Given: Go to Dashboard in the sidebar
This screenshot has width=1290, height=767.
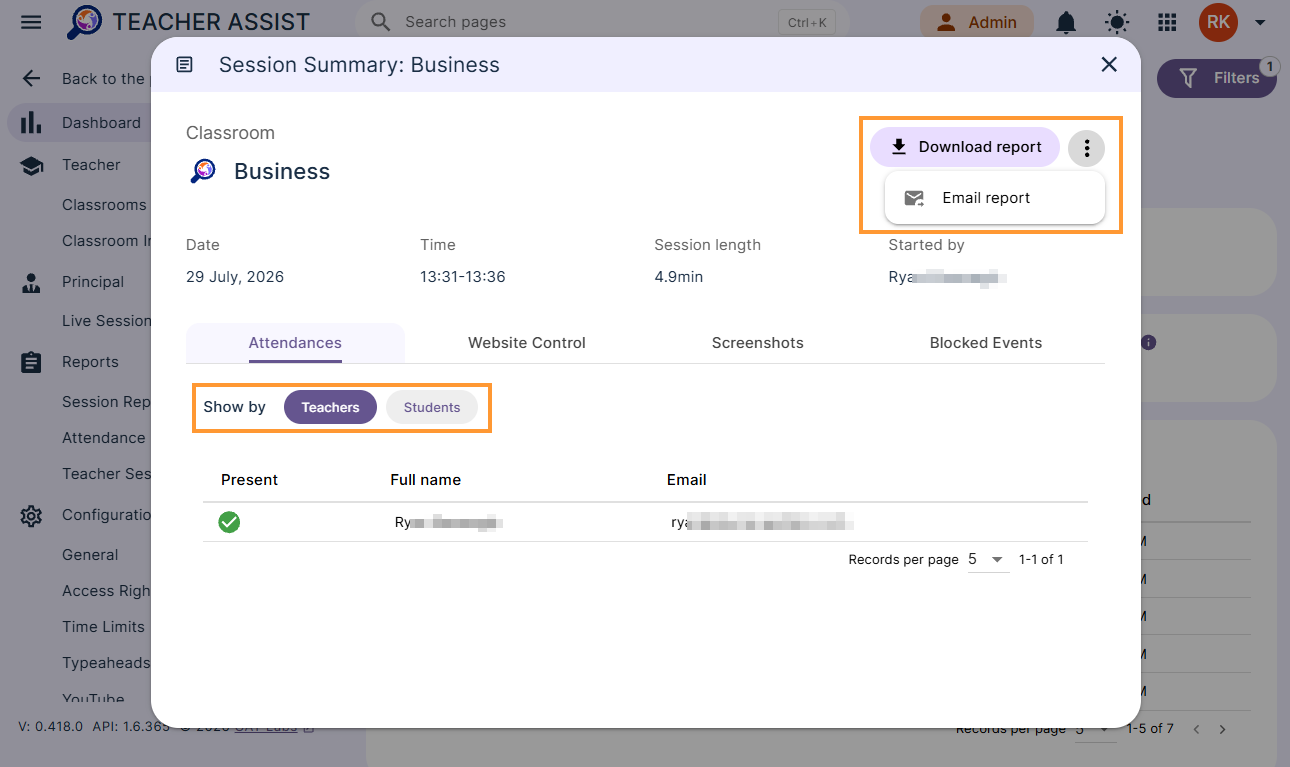Looking at the screenshot, I should 80,123.
